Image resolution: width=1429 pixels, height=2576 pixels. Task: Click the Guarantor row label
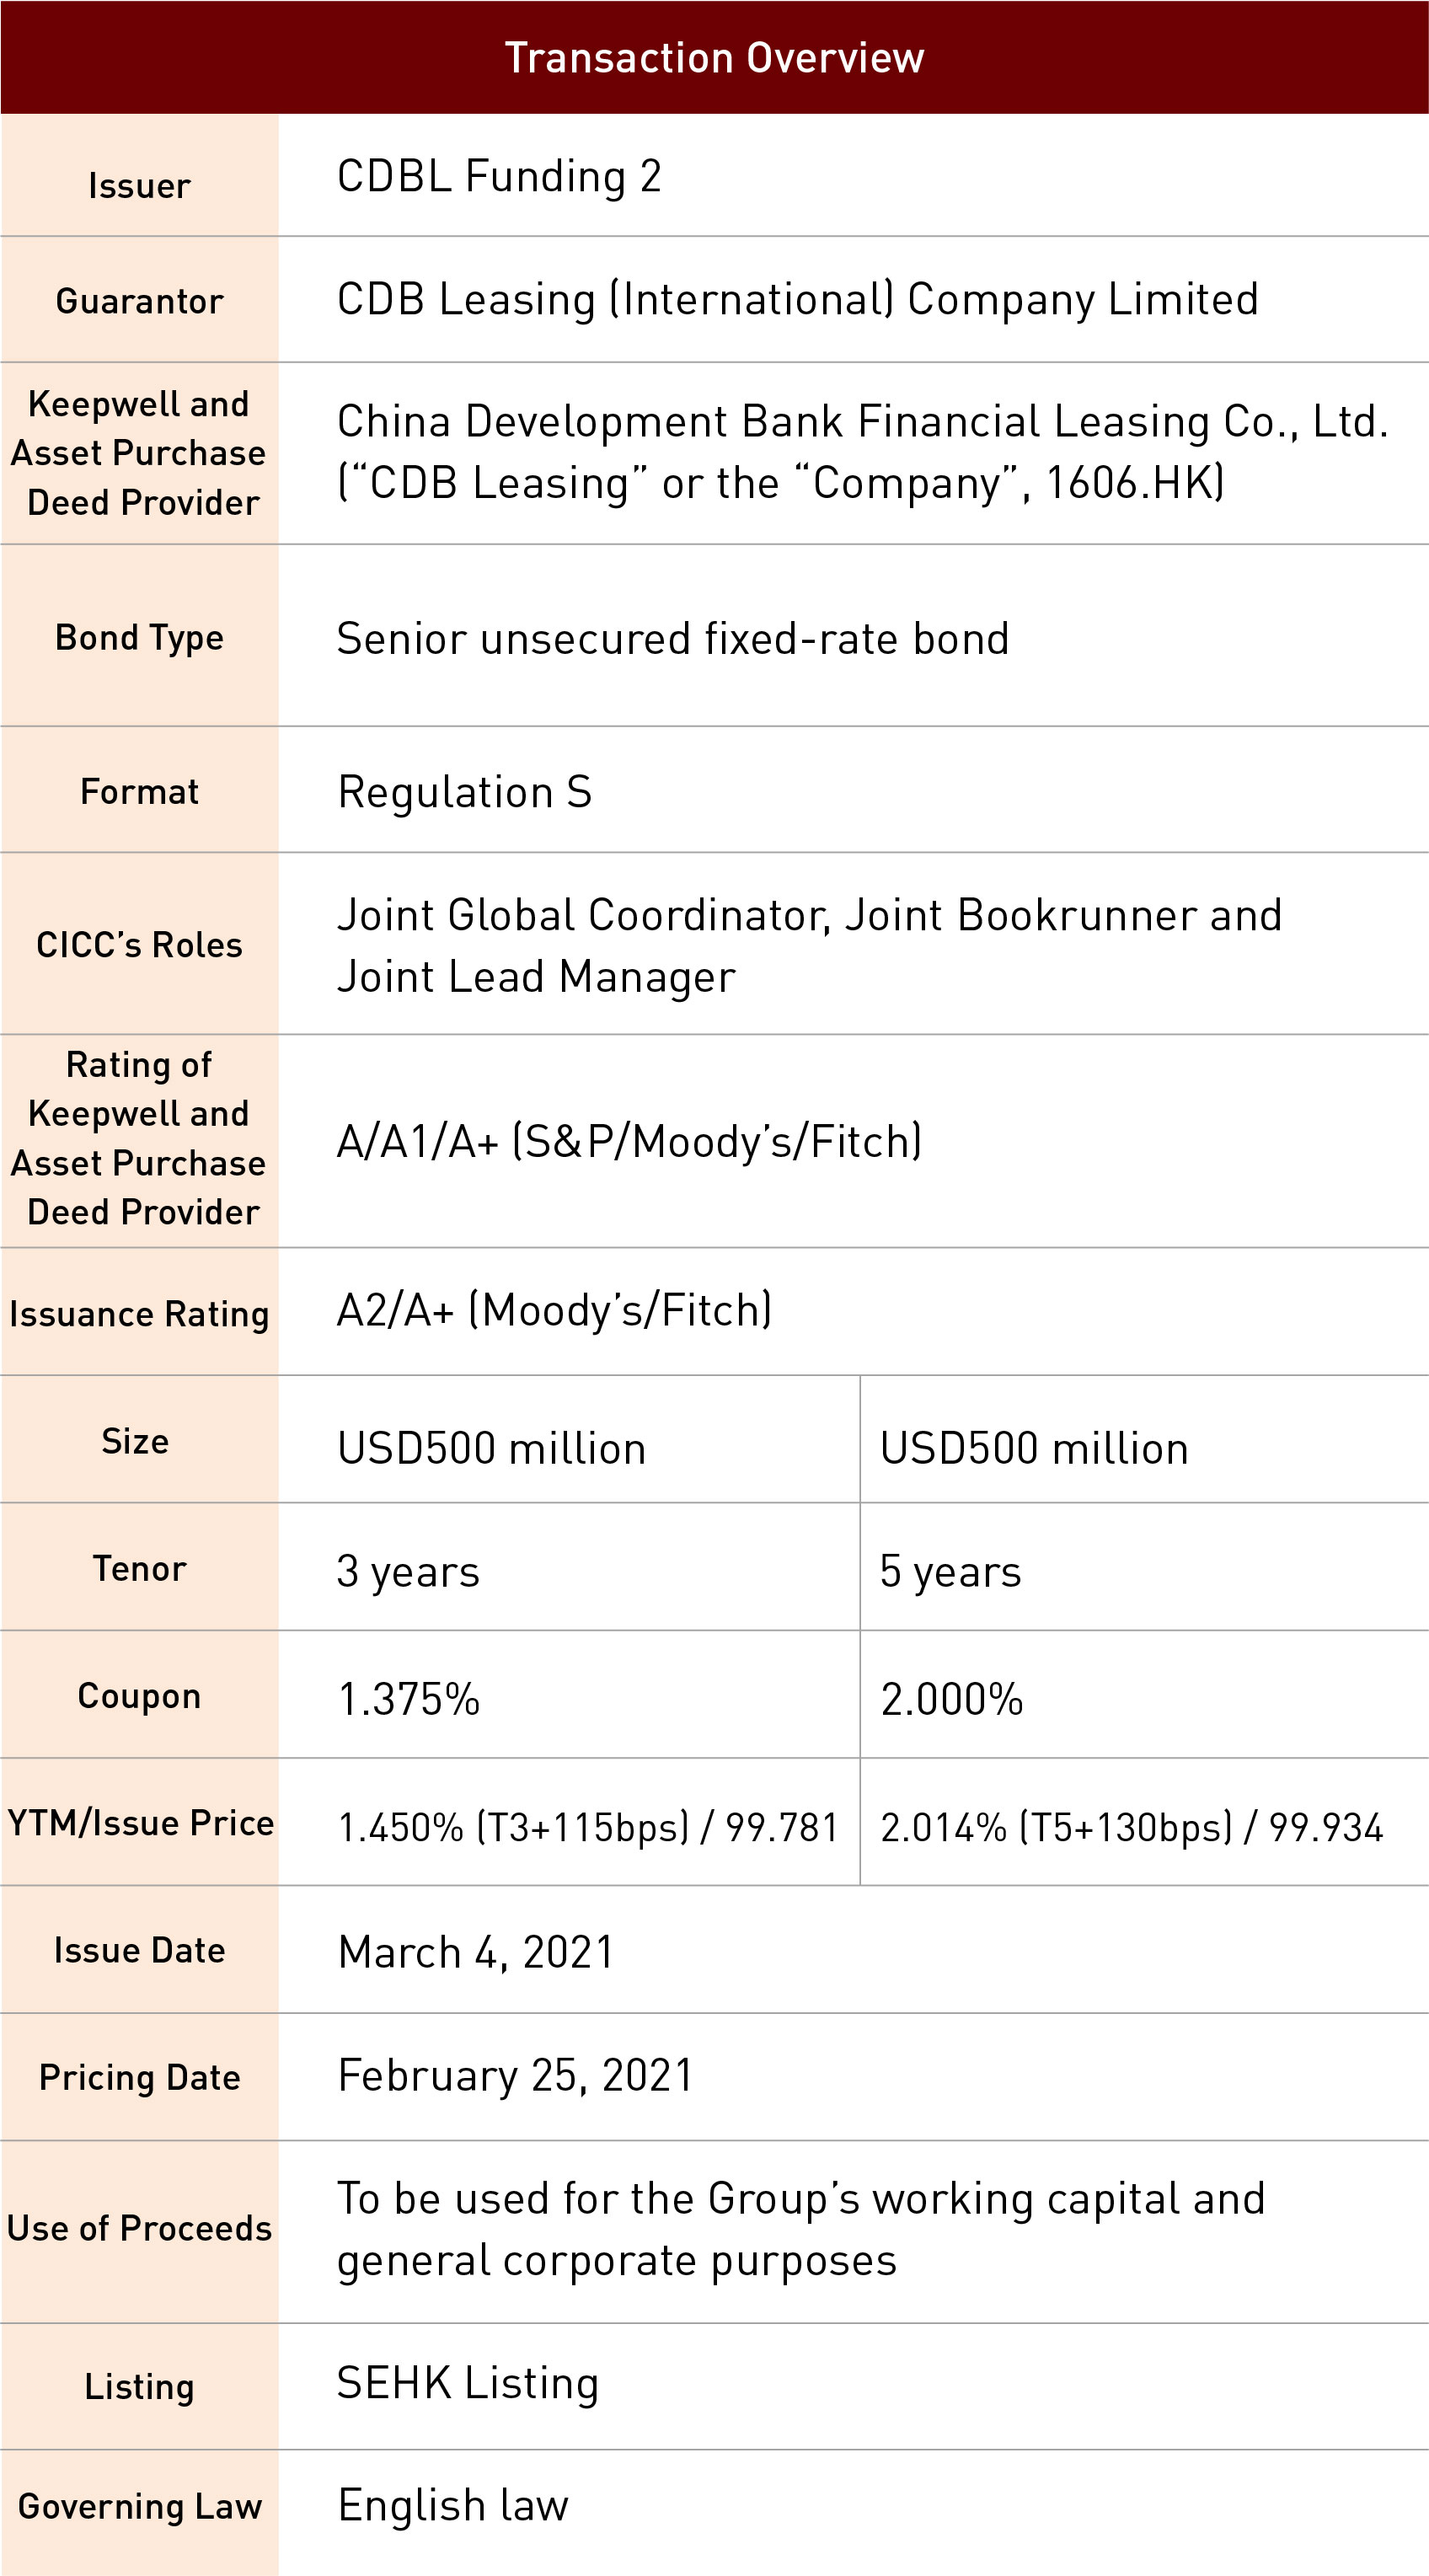[139, 301]
